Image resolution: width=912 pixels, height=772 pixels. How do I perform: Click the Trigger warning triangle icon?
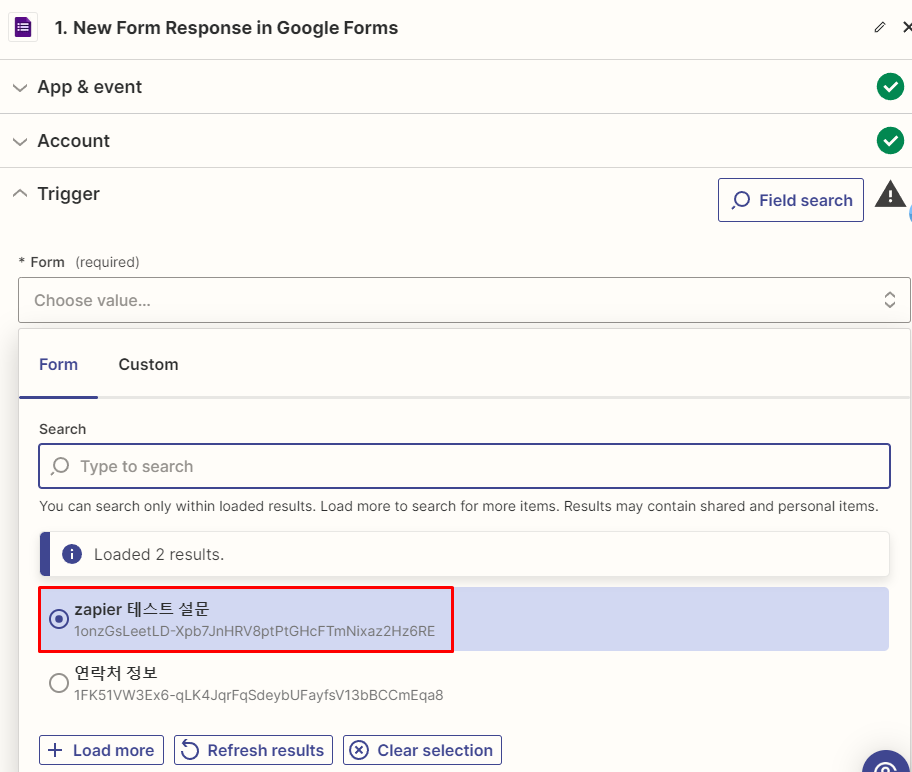point(890,194)
